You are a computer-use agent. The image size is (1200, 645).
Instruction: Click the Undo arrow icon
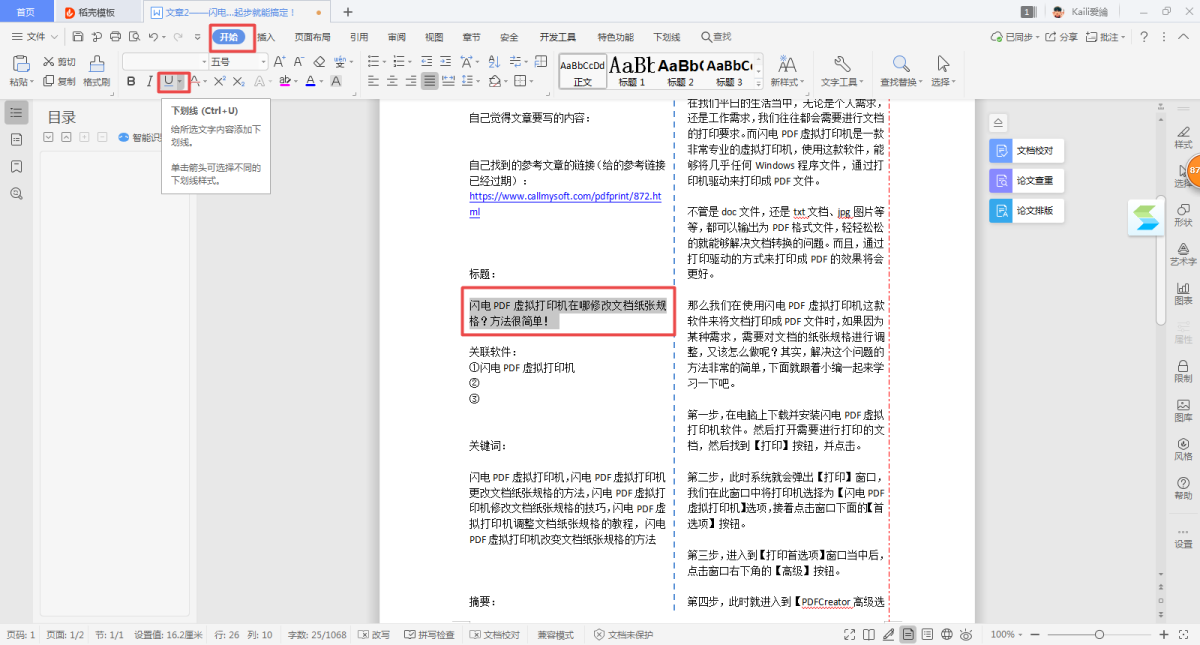click(152, 37)
